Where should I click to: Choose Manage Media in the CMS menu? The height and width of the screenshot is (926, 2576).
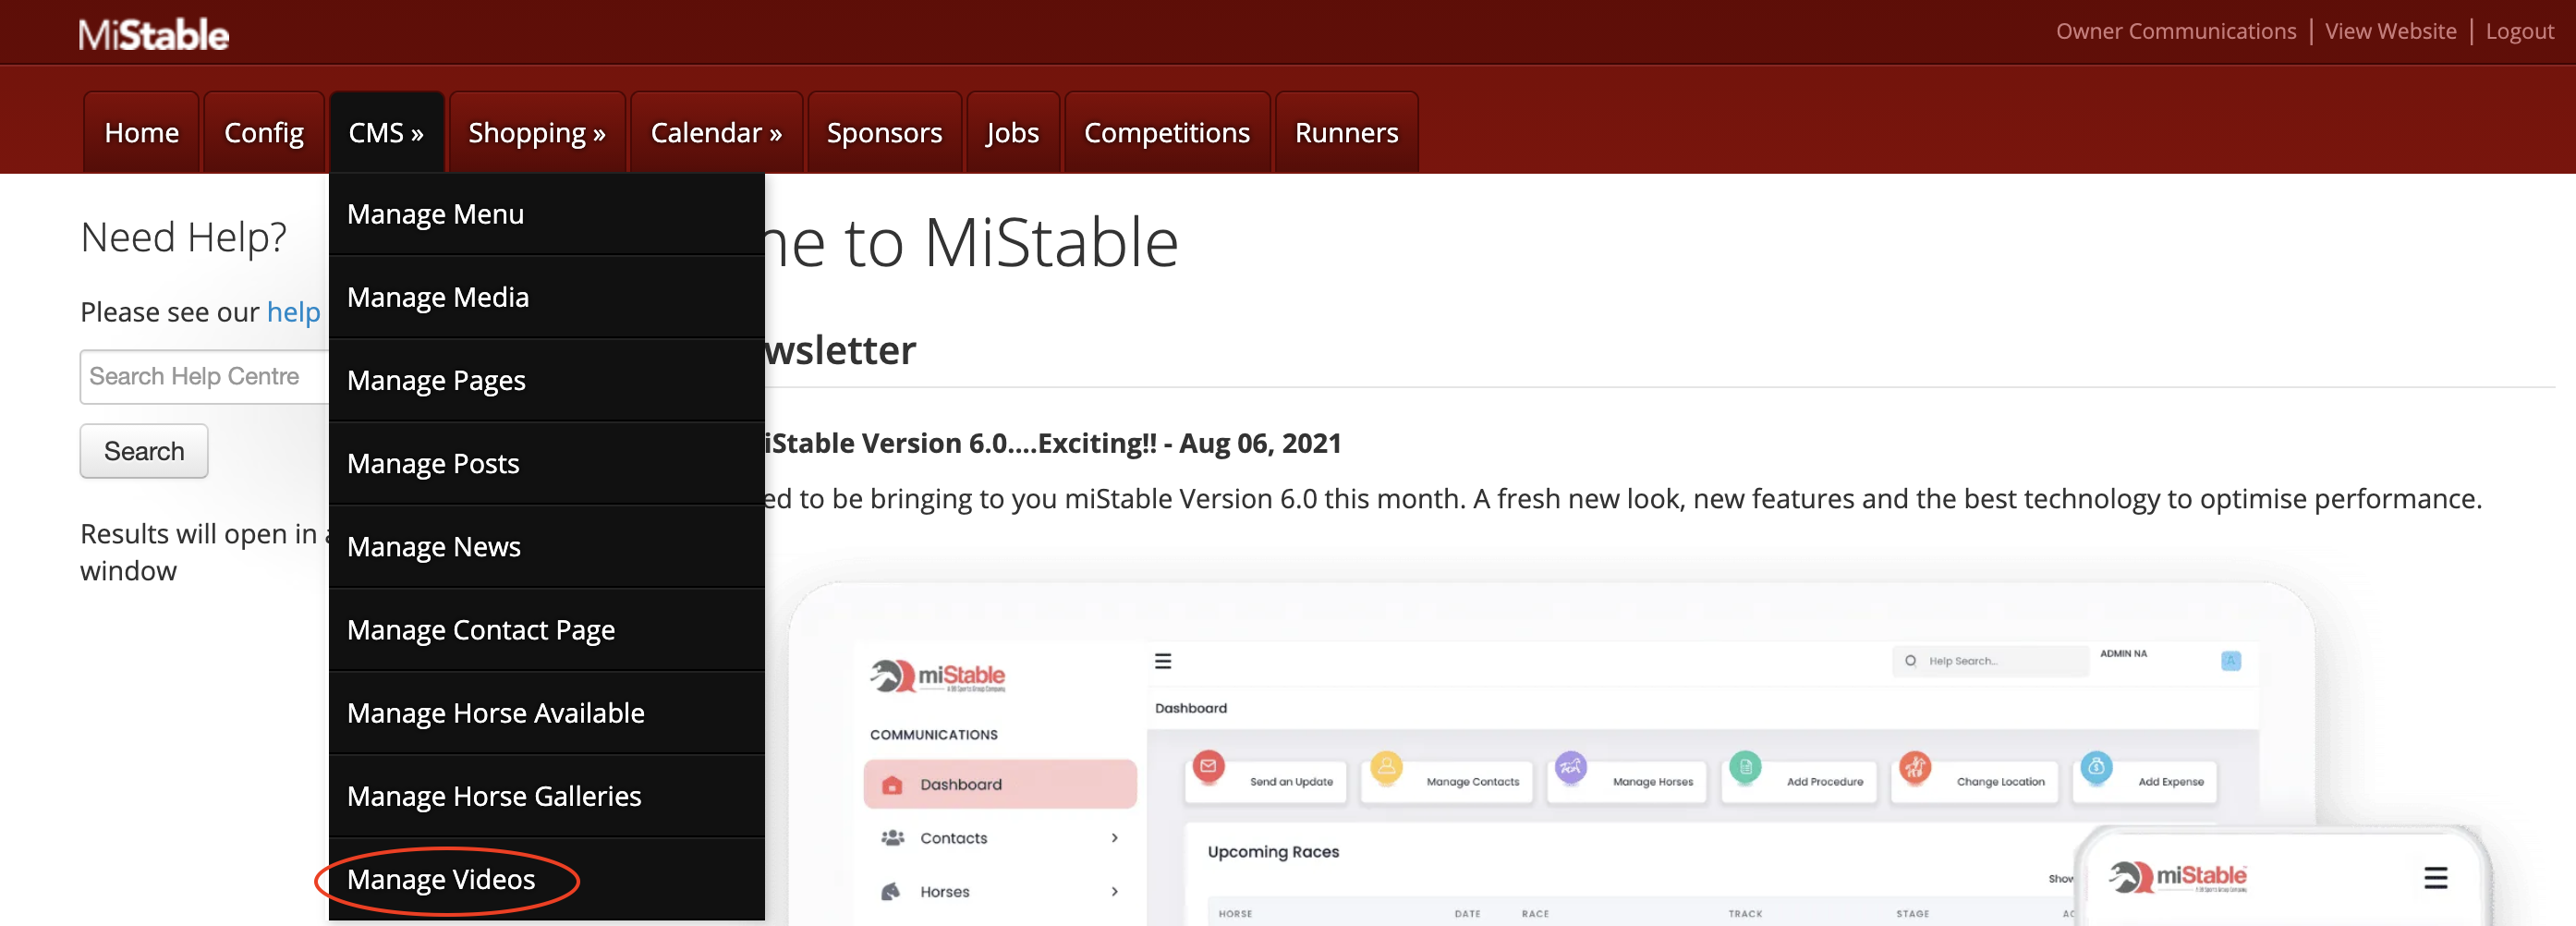click(437, 297)
